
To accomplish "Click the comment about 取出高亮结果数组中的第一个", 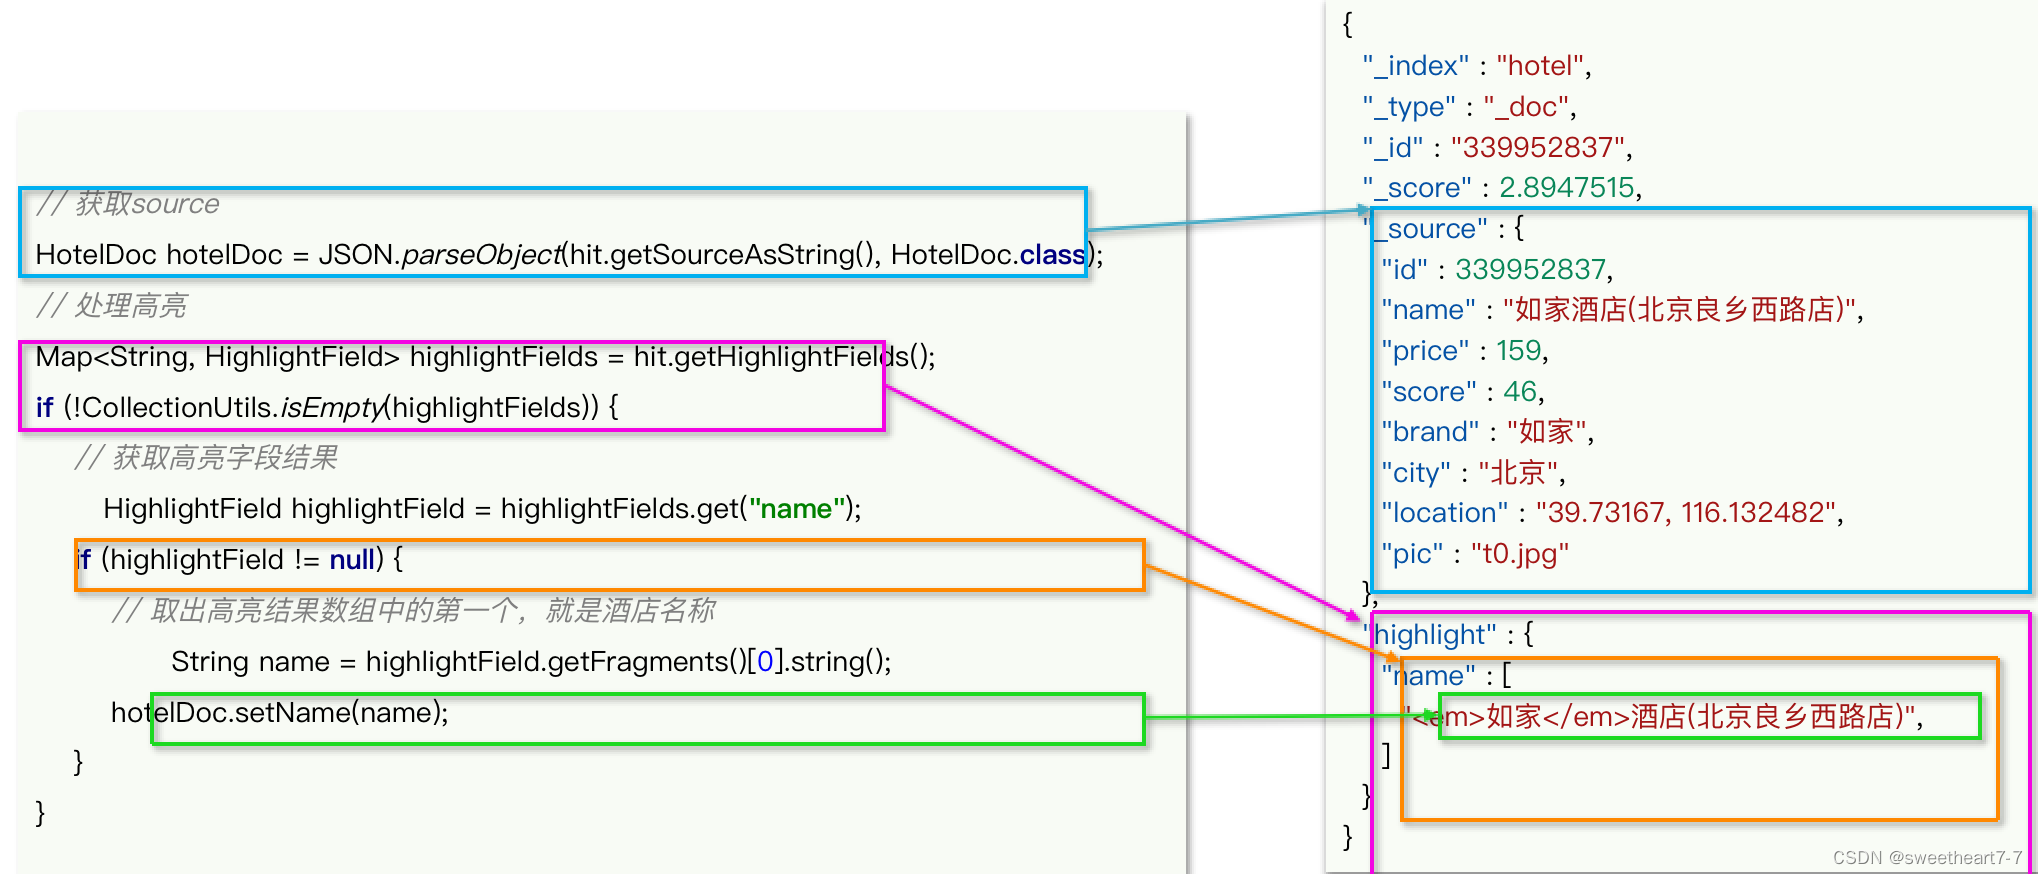I will (x=413, y=610).
